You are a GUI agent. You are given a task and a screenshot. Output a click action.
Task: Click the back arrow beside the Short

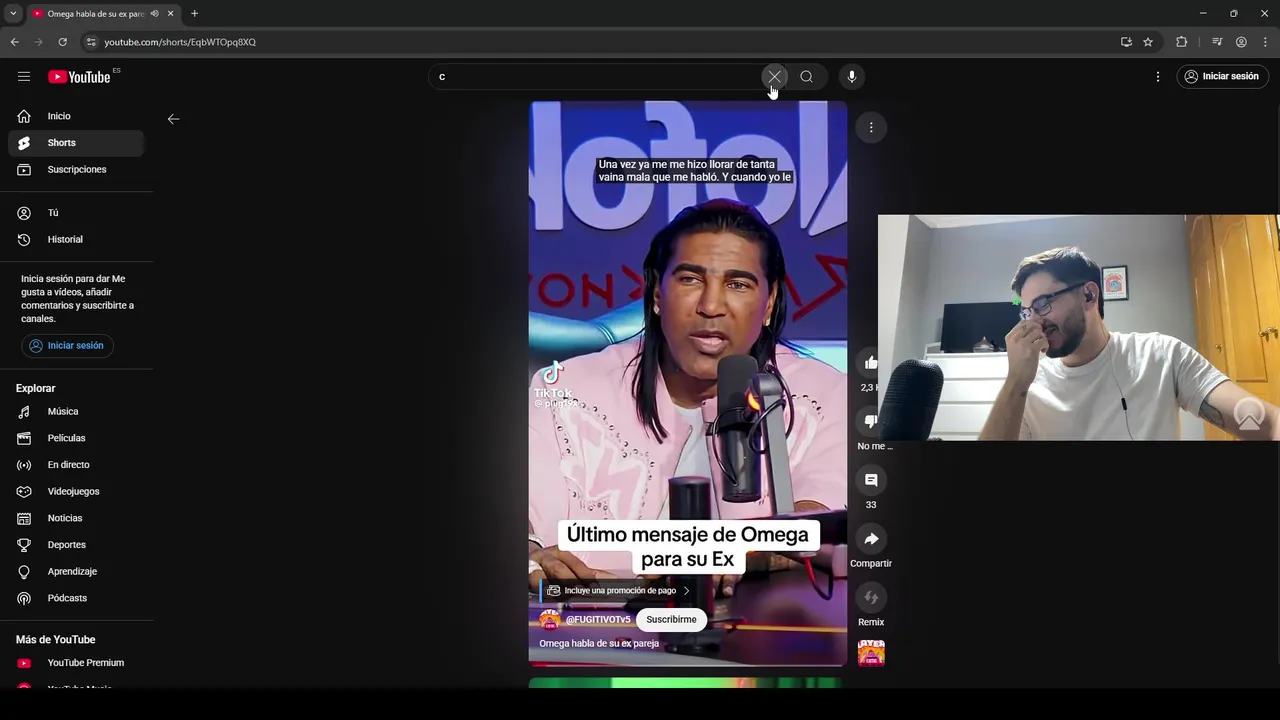(173, 119)
